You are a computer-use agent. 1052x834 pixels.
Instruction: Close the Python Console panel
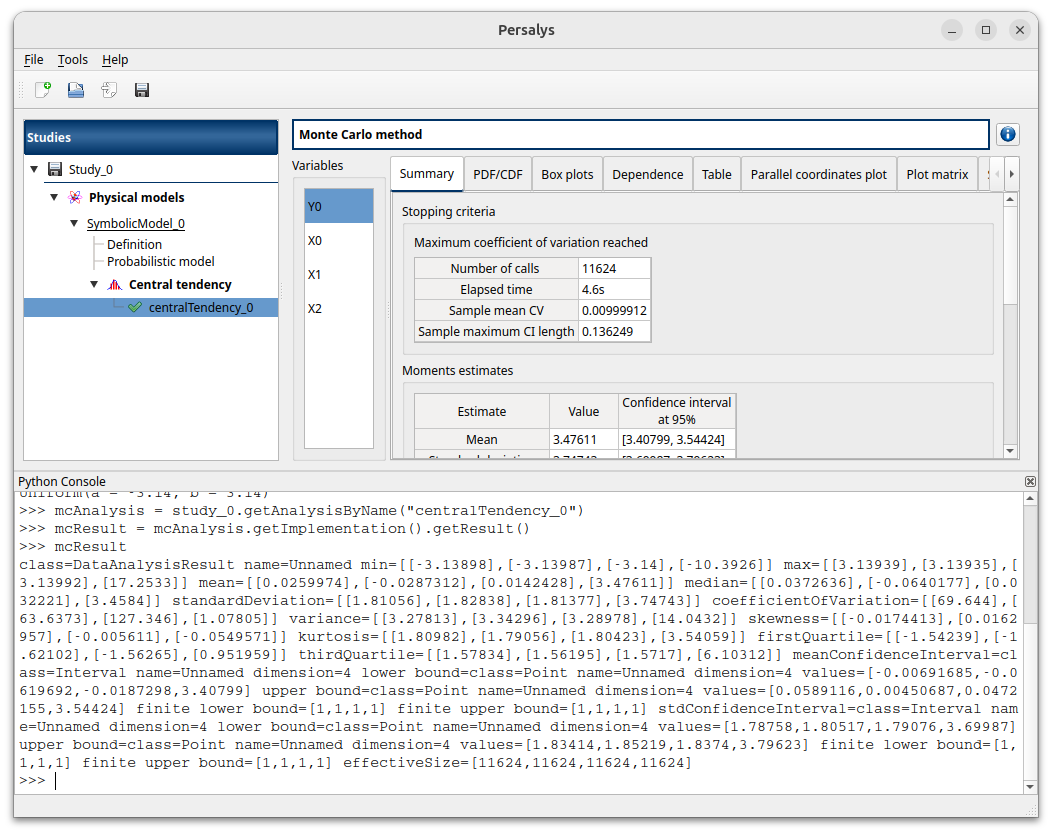coord(1030,481)
